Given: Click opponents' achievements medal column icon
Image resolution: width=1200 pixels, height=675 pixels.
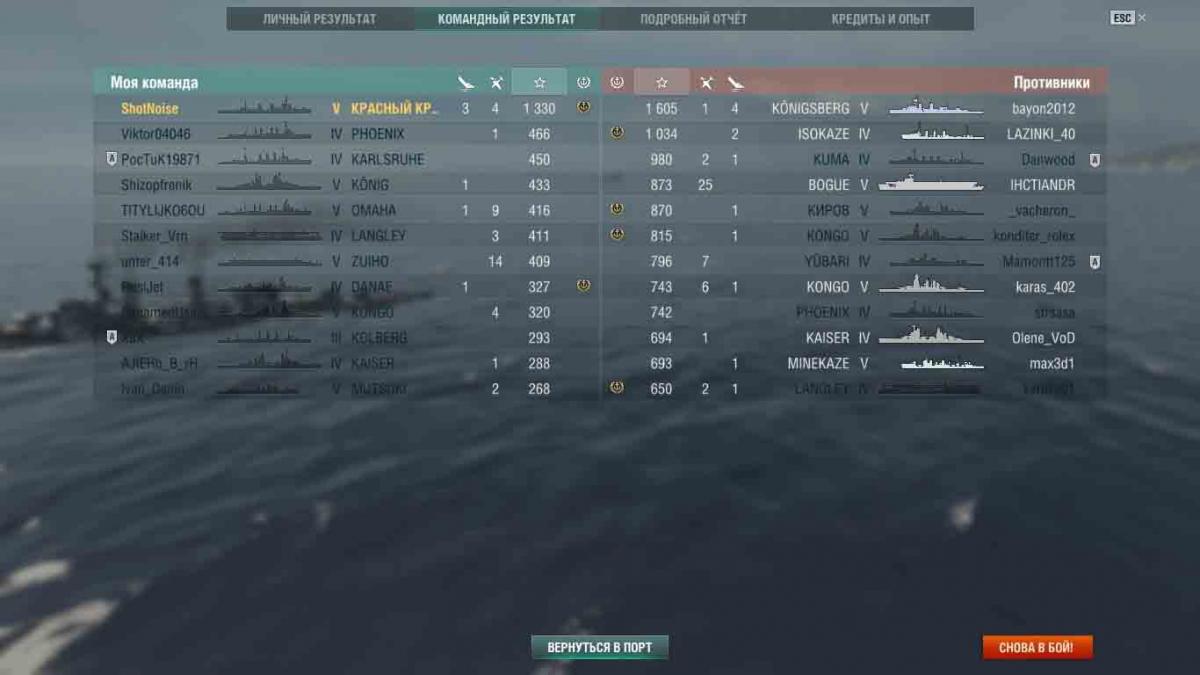Looking at the screenshot, I should (x=617, y=83).
